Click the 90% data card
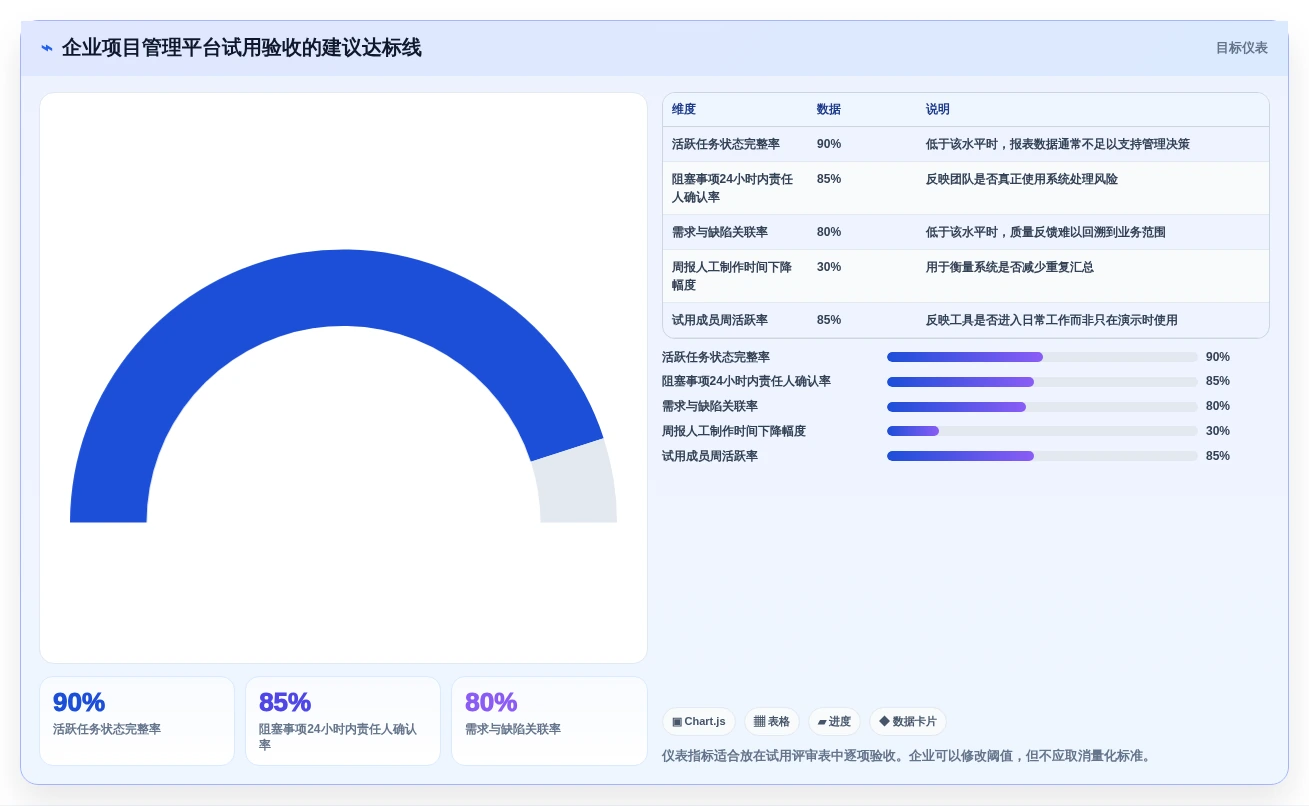1309x806 pixels. click(x=137, y=721)
